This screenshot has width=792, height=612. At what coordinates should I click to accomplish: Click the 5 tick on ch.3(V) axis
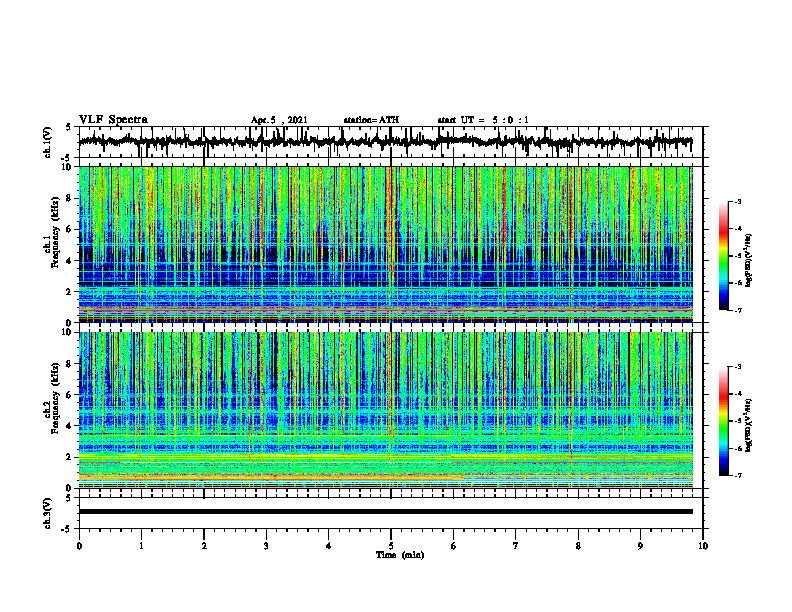69,498
